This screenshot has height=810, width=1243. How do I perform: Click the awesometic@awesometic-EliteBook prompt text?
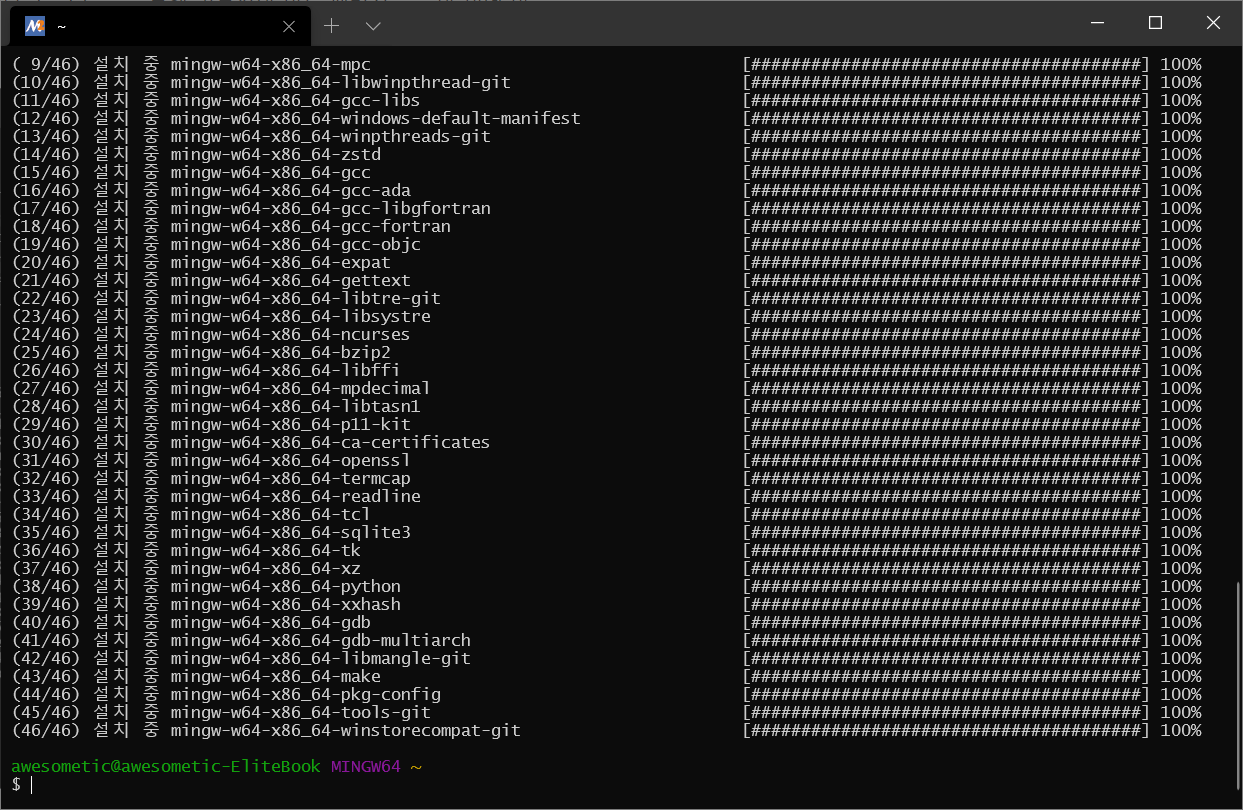click(166, 767)
